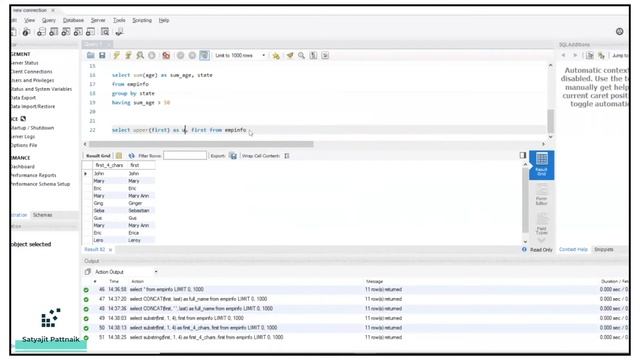Switch to the Context Help tab
This screenshot has height=360, width=640.
click(x=573, y=249)
